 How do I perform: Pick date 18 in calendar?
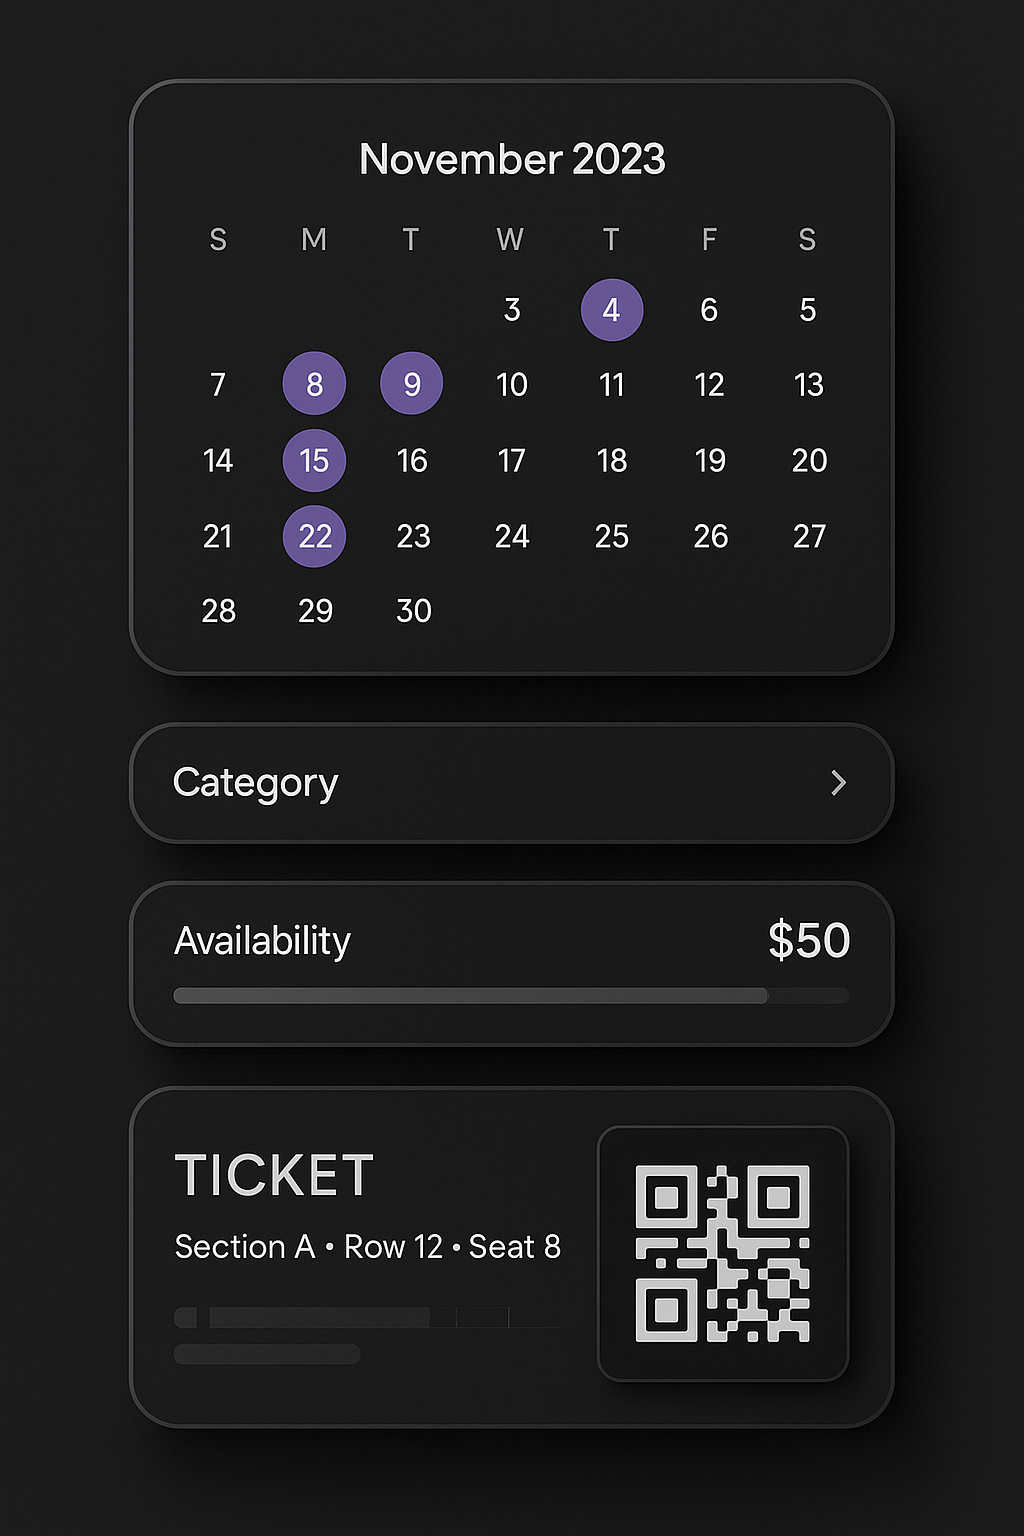tap(611, 461)
